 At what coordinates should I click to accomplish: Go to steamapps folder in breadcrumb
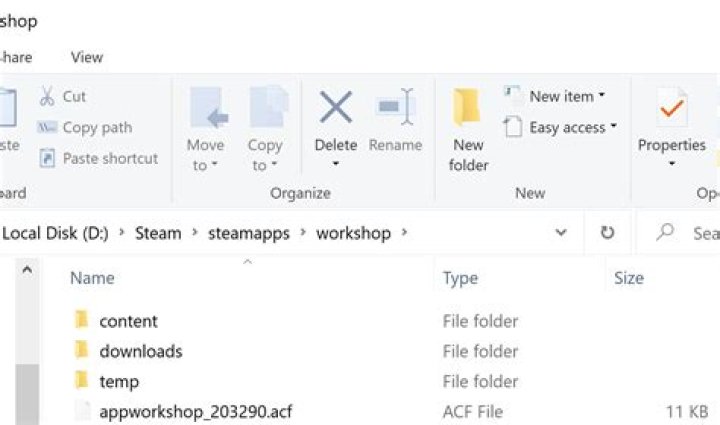[x=249, y=234]
